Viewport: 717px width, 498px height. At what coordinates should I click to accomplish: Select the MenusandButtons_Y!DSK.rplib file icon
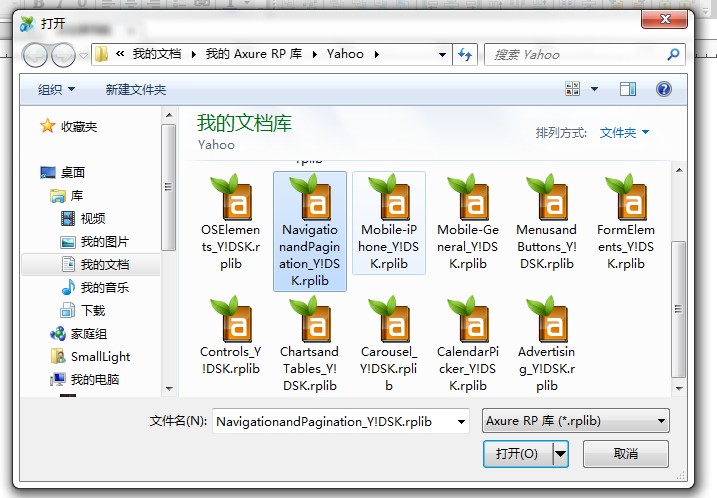tap(547, 198)
